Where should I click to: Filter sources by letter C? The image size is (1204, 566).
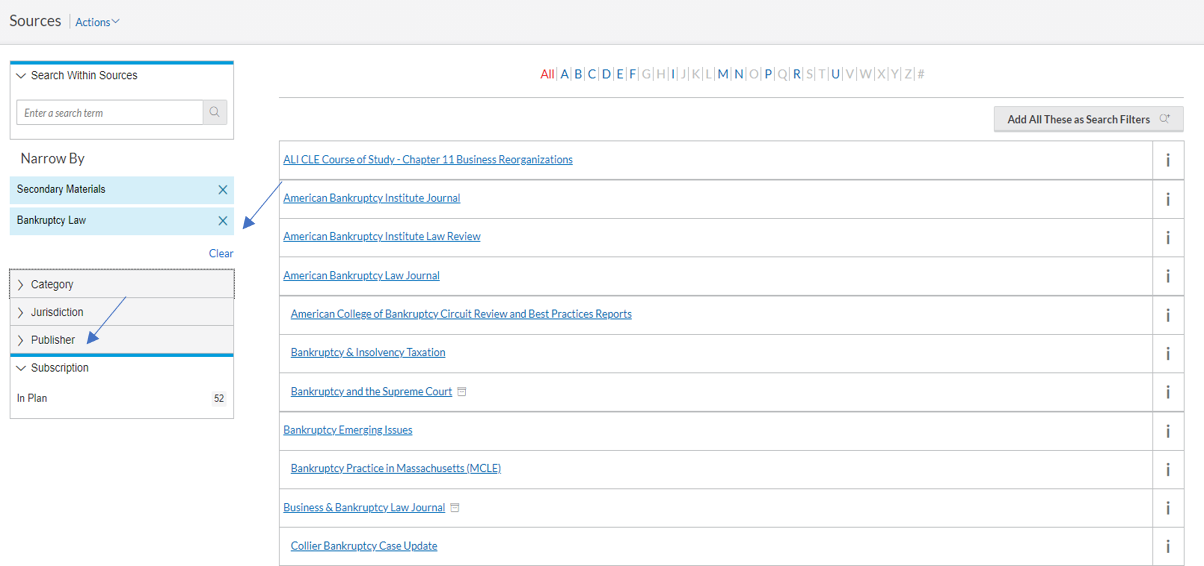[592, 74]
